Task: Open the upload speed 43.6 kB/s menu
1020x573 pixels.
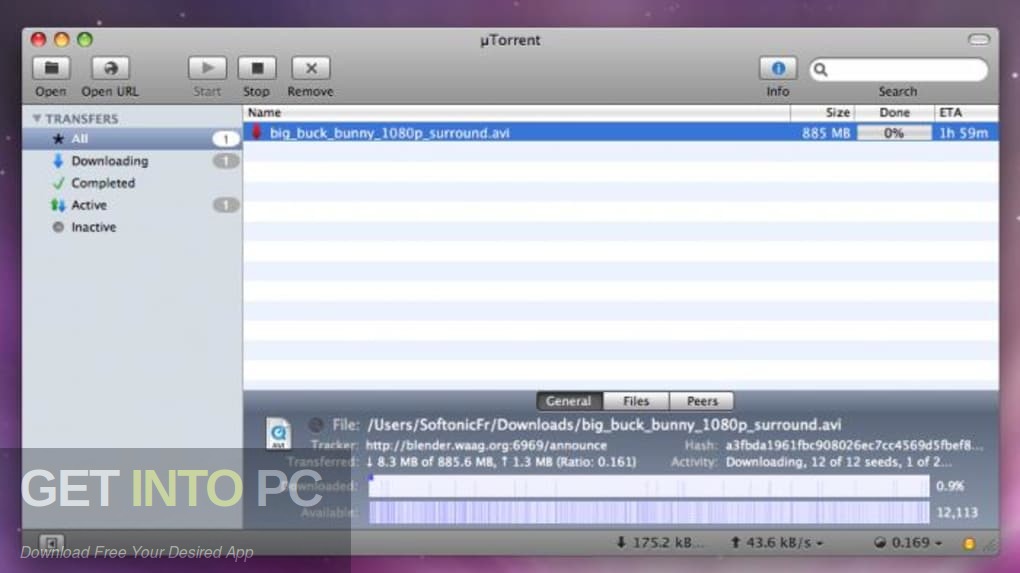Action: point(777,542)
